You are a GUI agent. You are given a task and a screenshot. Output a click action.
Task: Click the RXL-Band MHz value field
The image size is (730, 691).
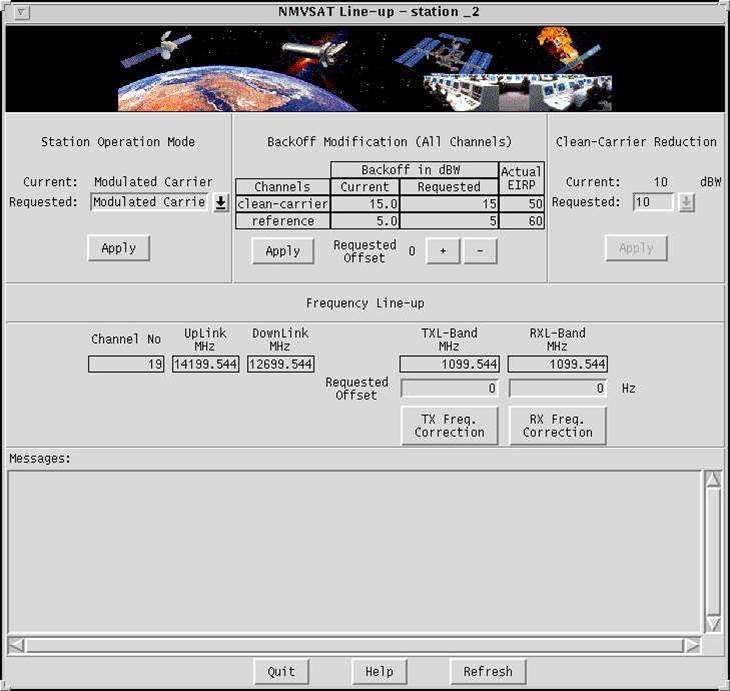click(557, 364)
